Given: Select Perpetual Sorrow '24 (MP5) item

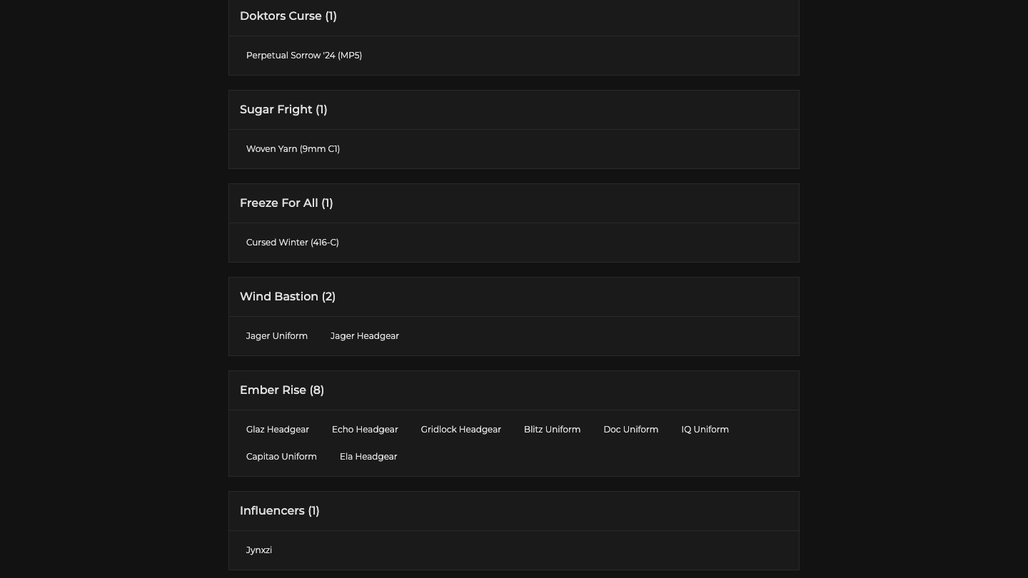Looking at the screenshot, I should point(304,56).
